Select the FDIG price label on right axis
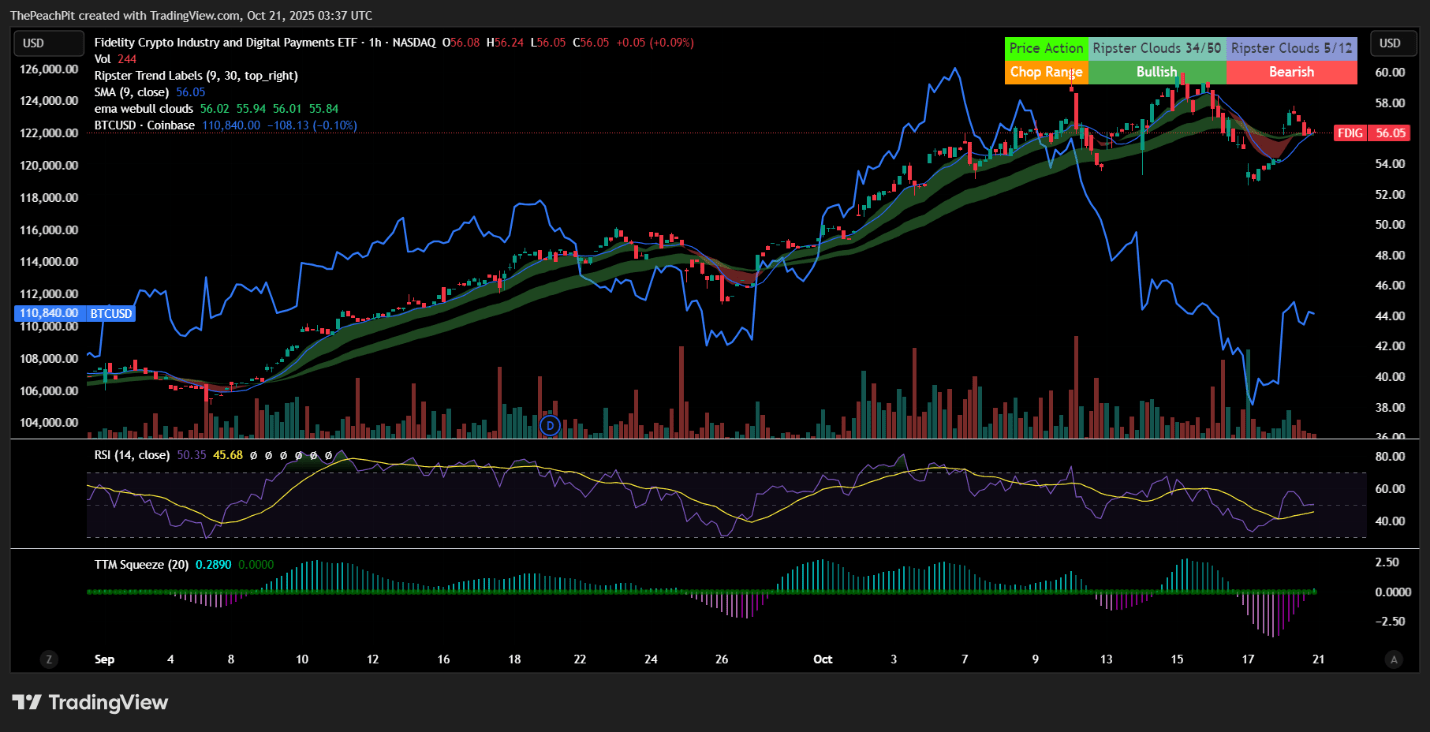Image resolution: width=1430 pixels, height=732 pixels. pyautogui.click(x=1371, y=132)
